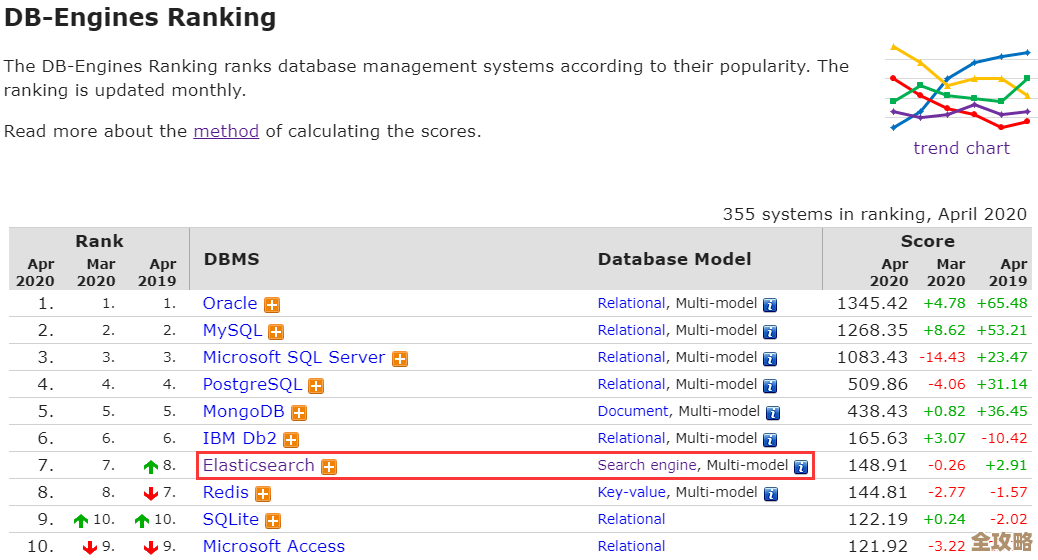Expand the plus icon next to Oracle
The image size is (1038, 560).
[x=272, y=305]
